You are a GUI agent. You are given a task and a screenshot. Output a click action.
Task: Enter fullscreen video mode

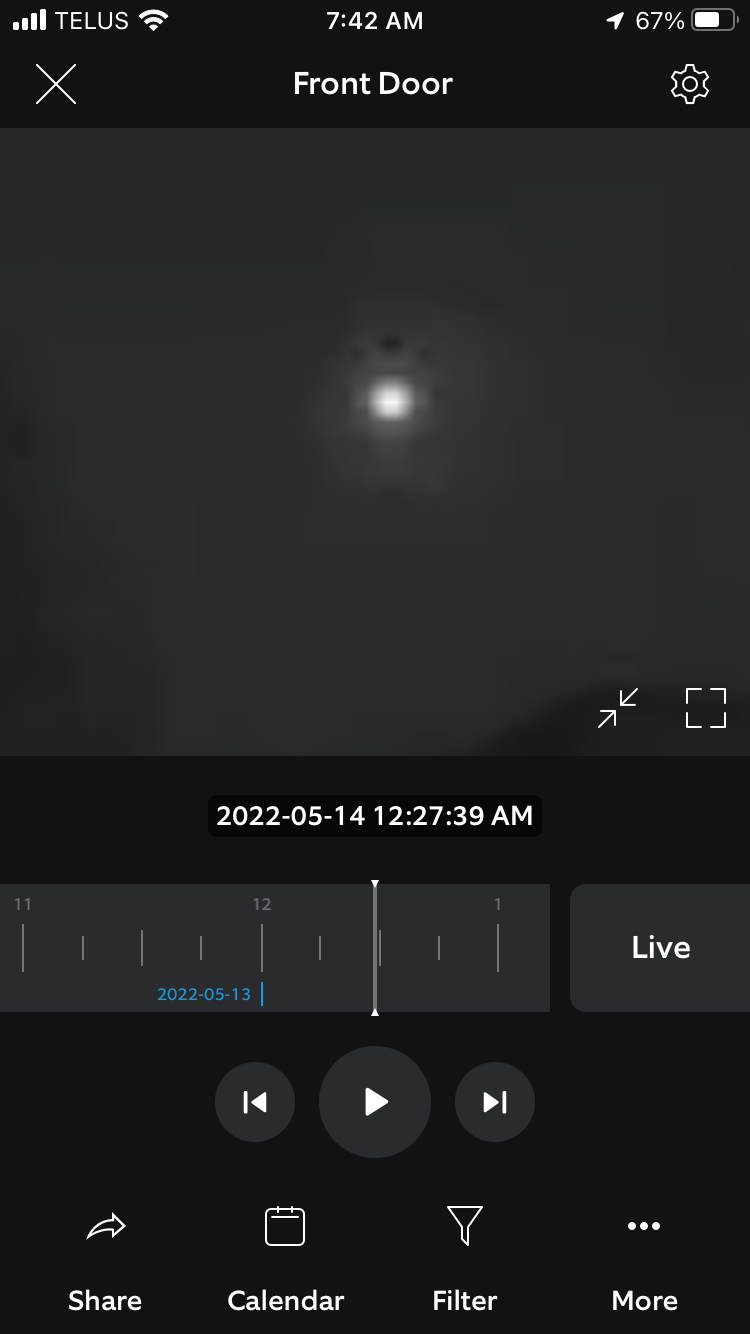coord(706,708)
